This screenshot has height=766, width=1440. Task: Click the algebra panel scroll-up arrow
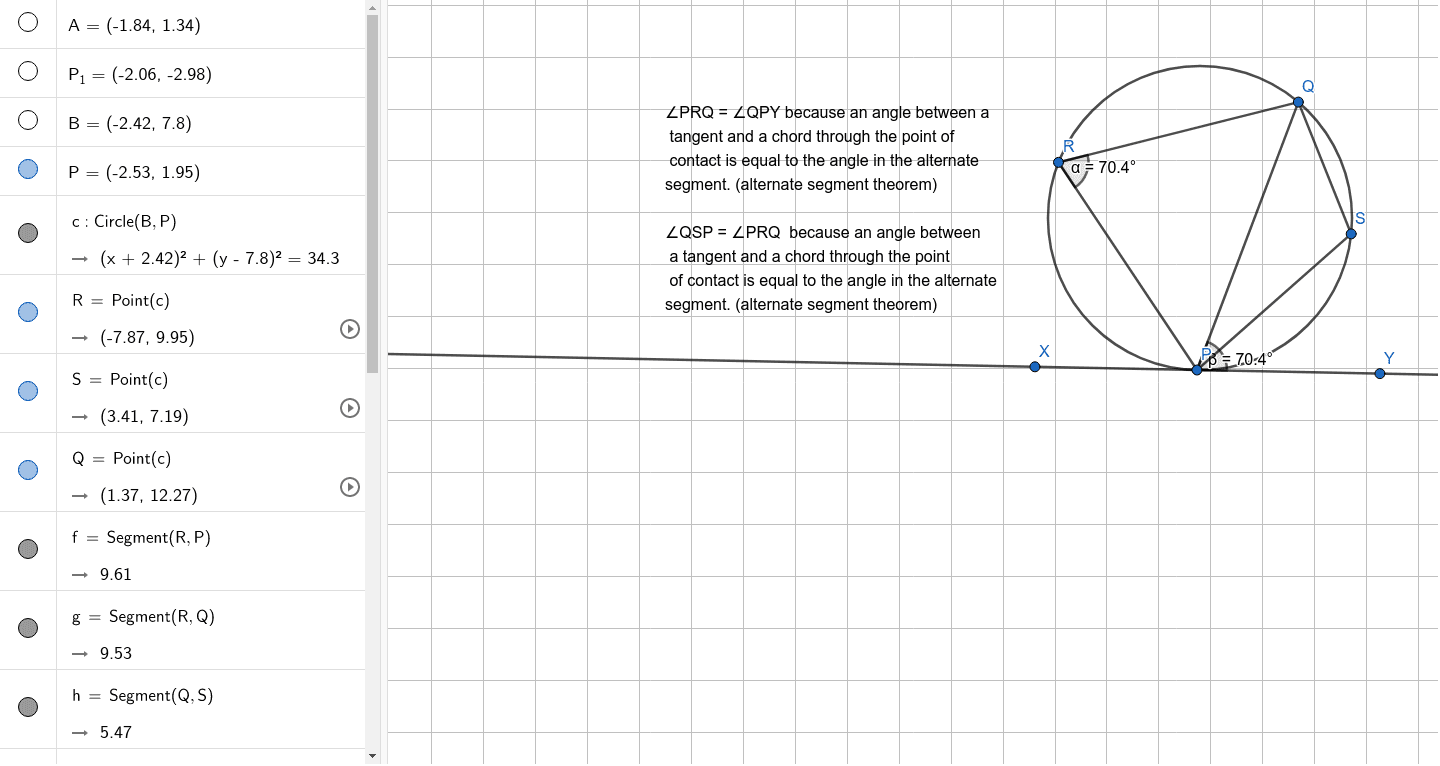(x=373, y=8)
